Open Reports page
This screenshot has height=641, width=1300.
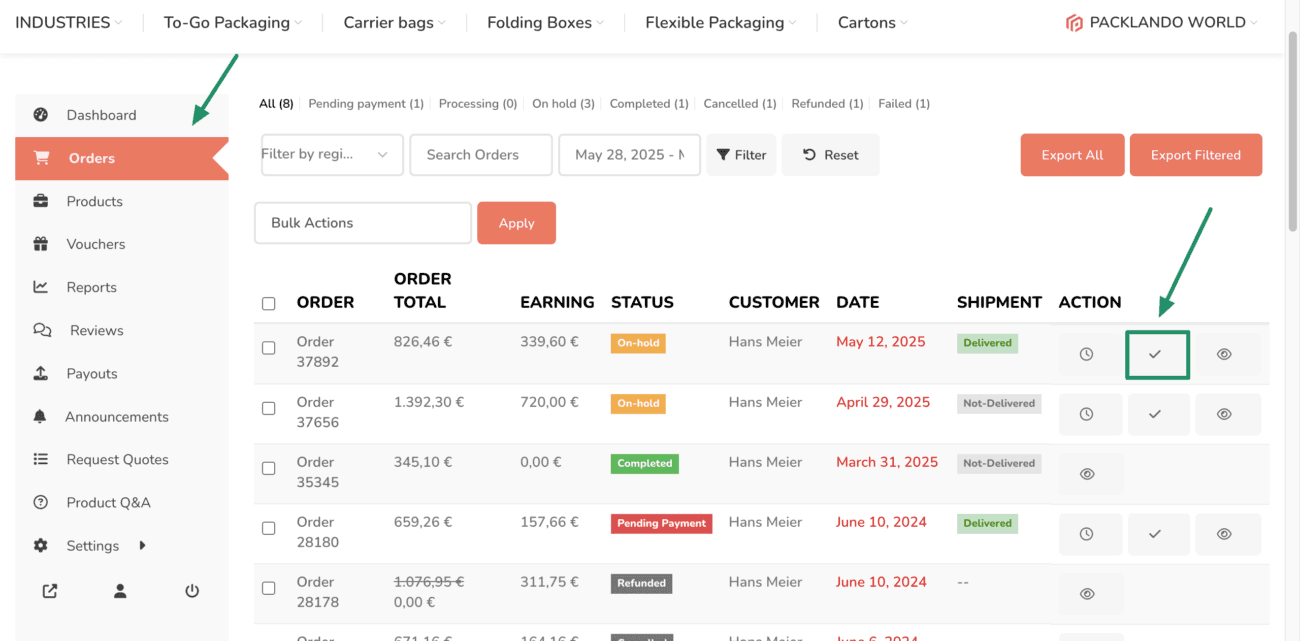pos(91,287)
